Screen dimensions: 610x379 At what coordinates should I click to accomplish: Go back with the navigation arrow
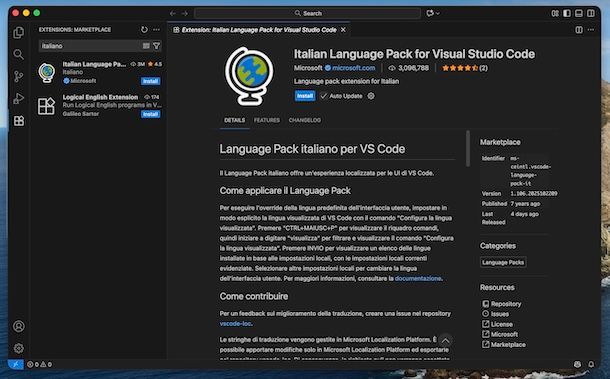pos(173,13)
